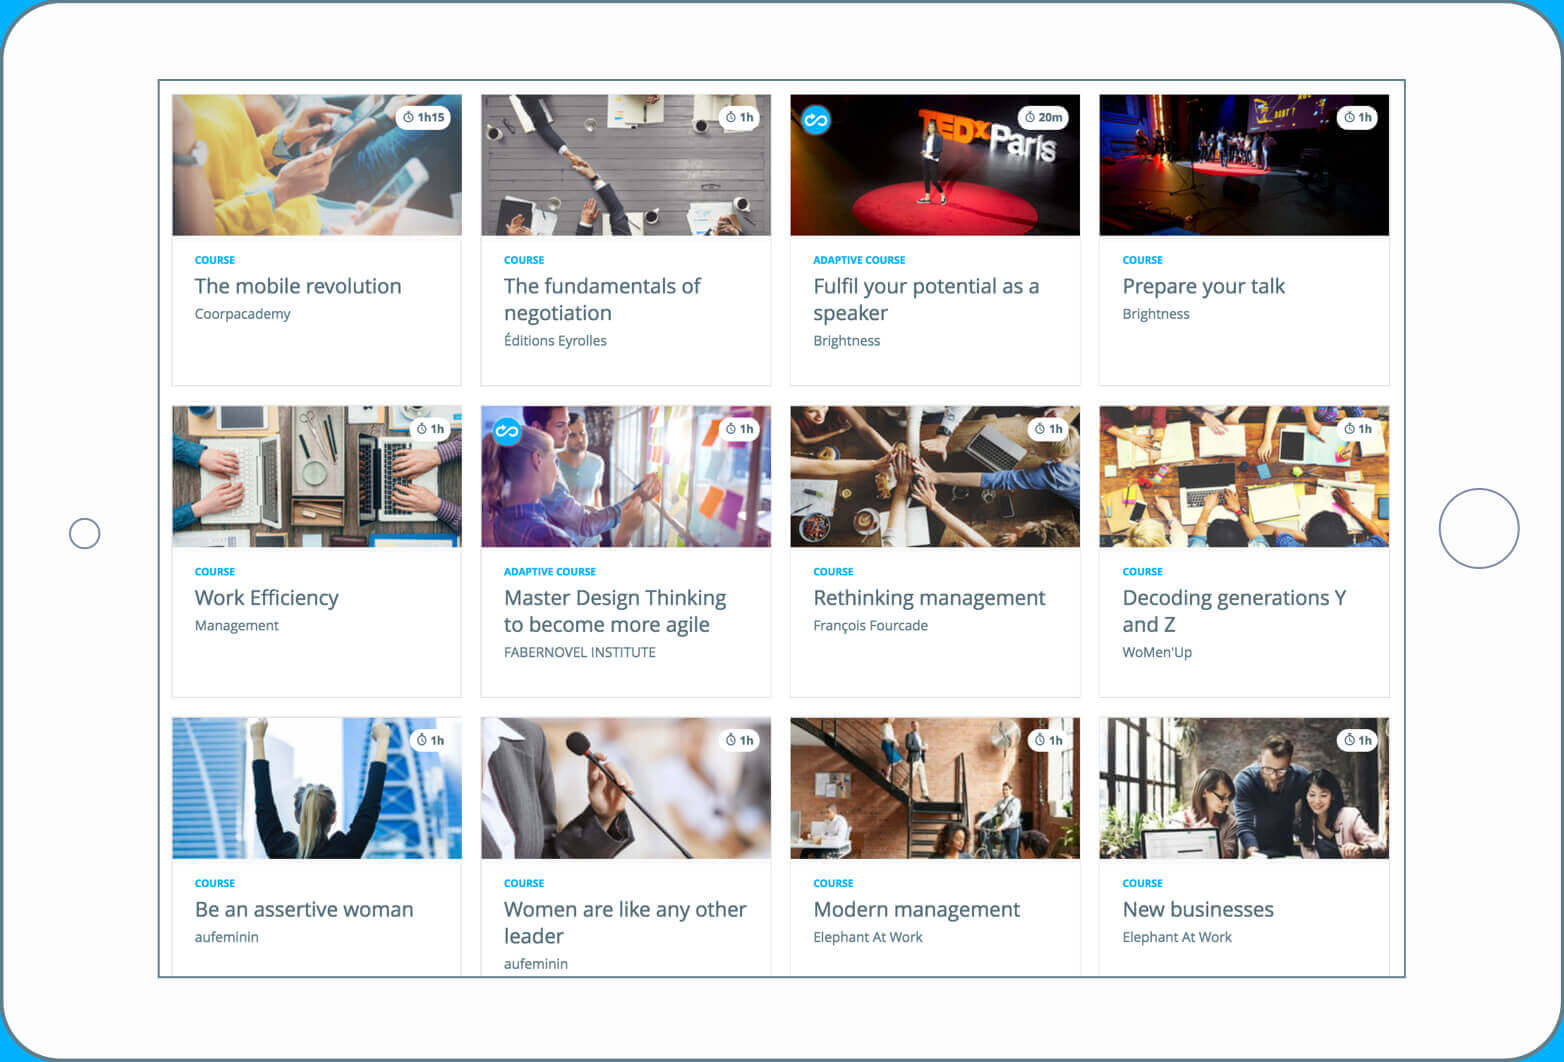Screen dimensions: 1564x1062
Task: Click aufeminin under Be an assertive woman
Action: pos(227,937)
